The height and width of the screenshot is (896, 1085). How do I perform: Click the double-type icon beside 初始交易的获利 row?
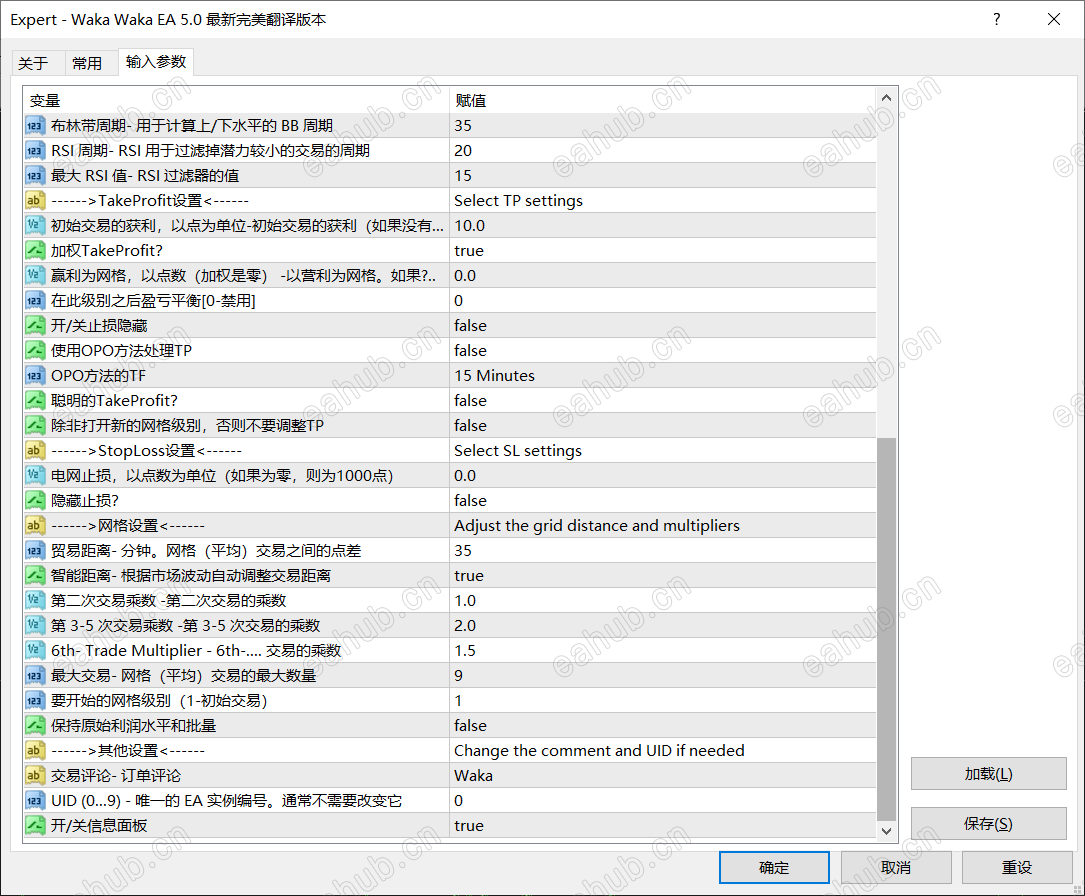click(x=35, y=226)
